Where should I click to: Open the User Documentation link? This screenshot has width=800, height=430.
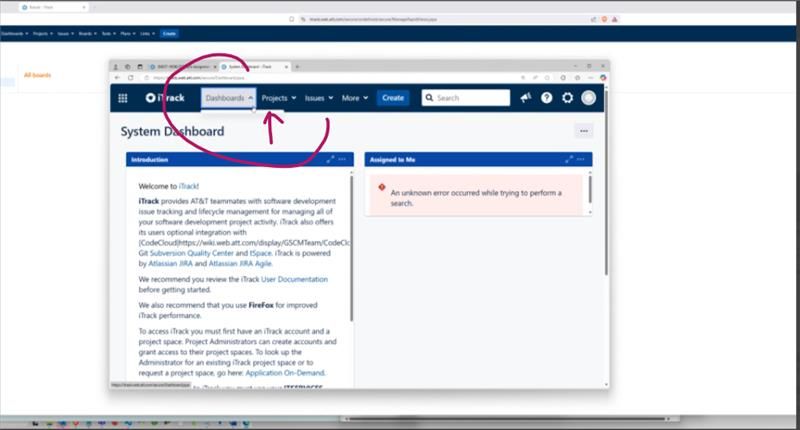(x=294, y=279)
